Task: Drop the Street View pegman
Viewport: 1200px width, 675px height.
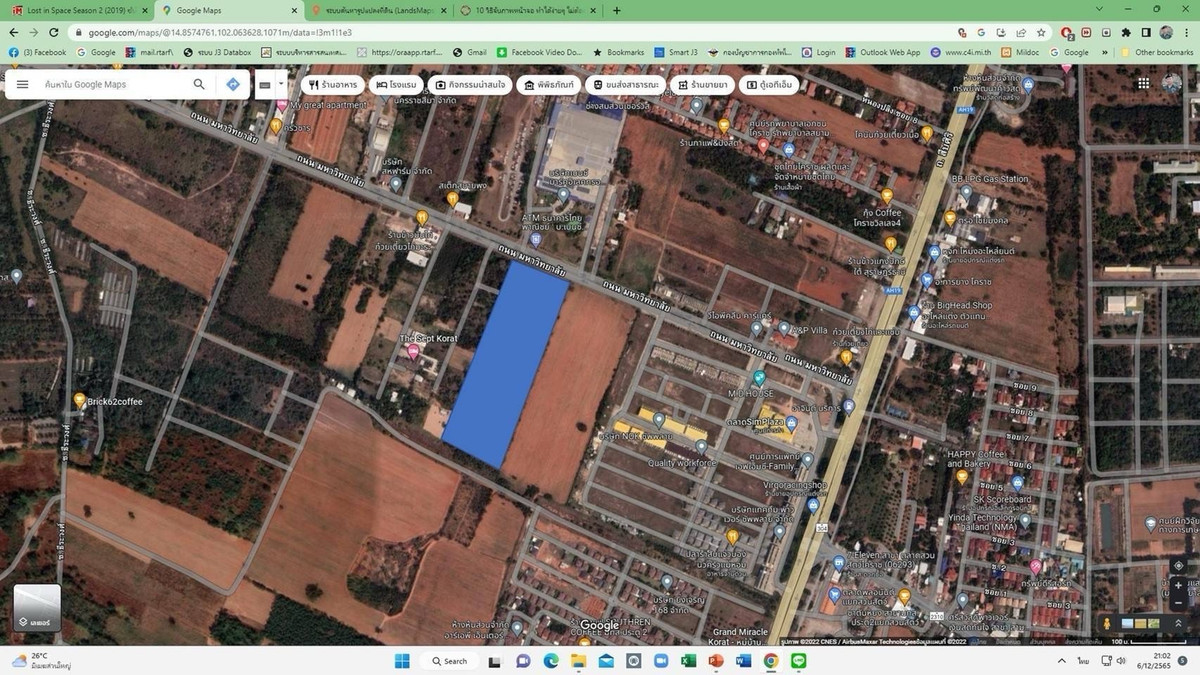Action: click(1107, 623)
